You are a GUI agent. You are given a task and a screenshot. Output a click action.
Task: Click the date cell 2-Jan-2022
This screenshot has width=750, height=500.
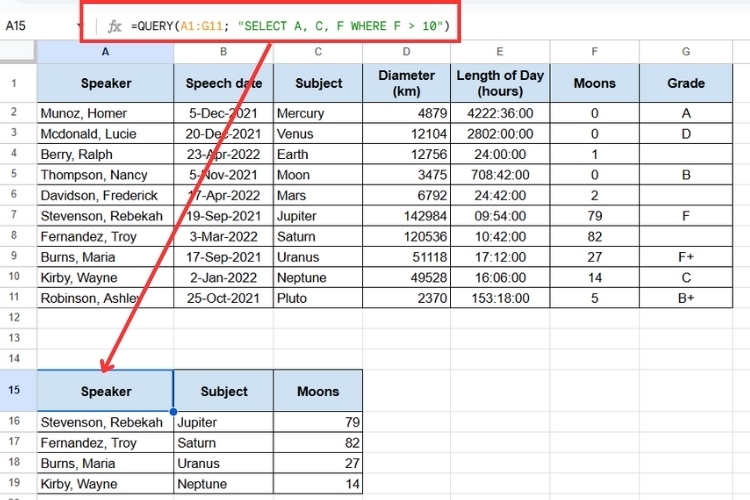(223, 278)
